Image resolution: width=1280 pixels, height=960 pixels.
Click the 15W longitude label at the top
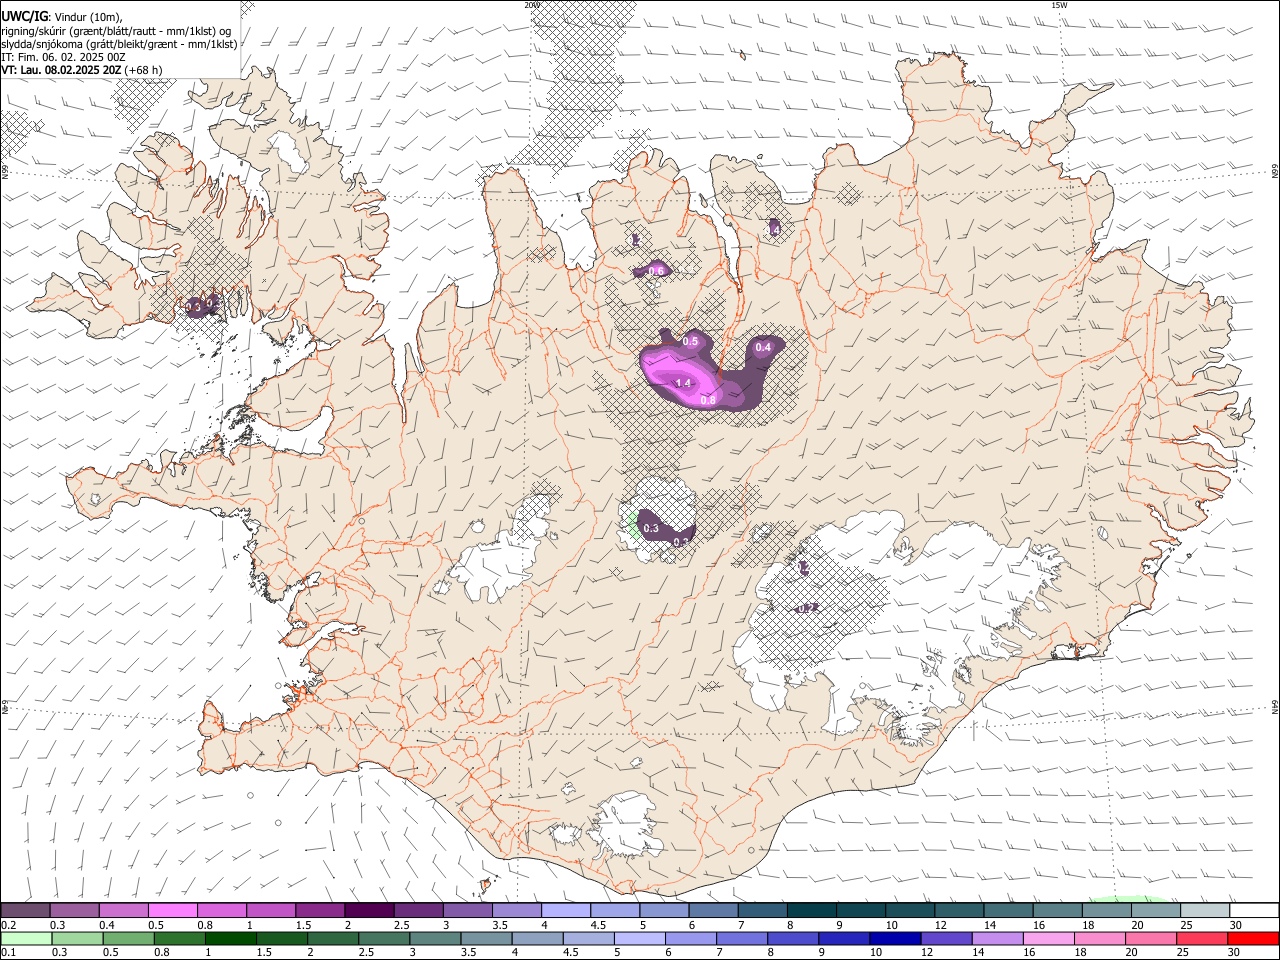(1059, 5)
